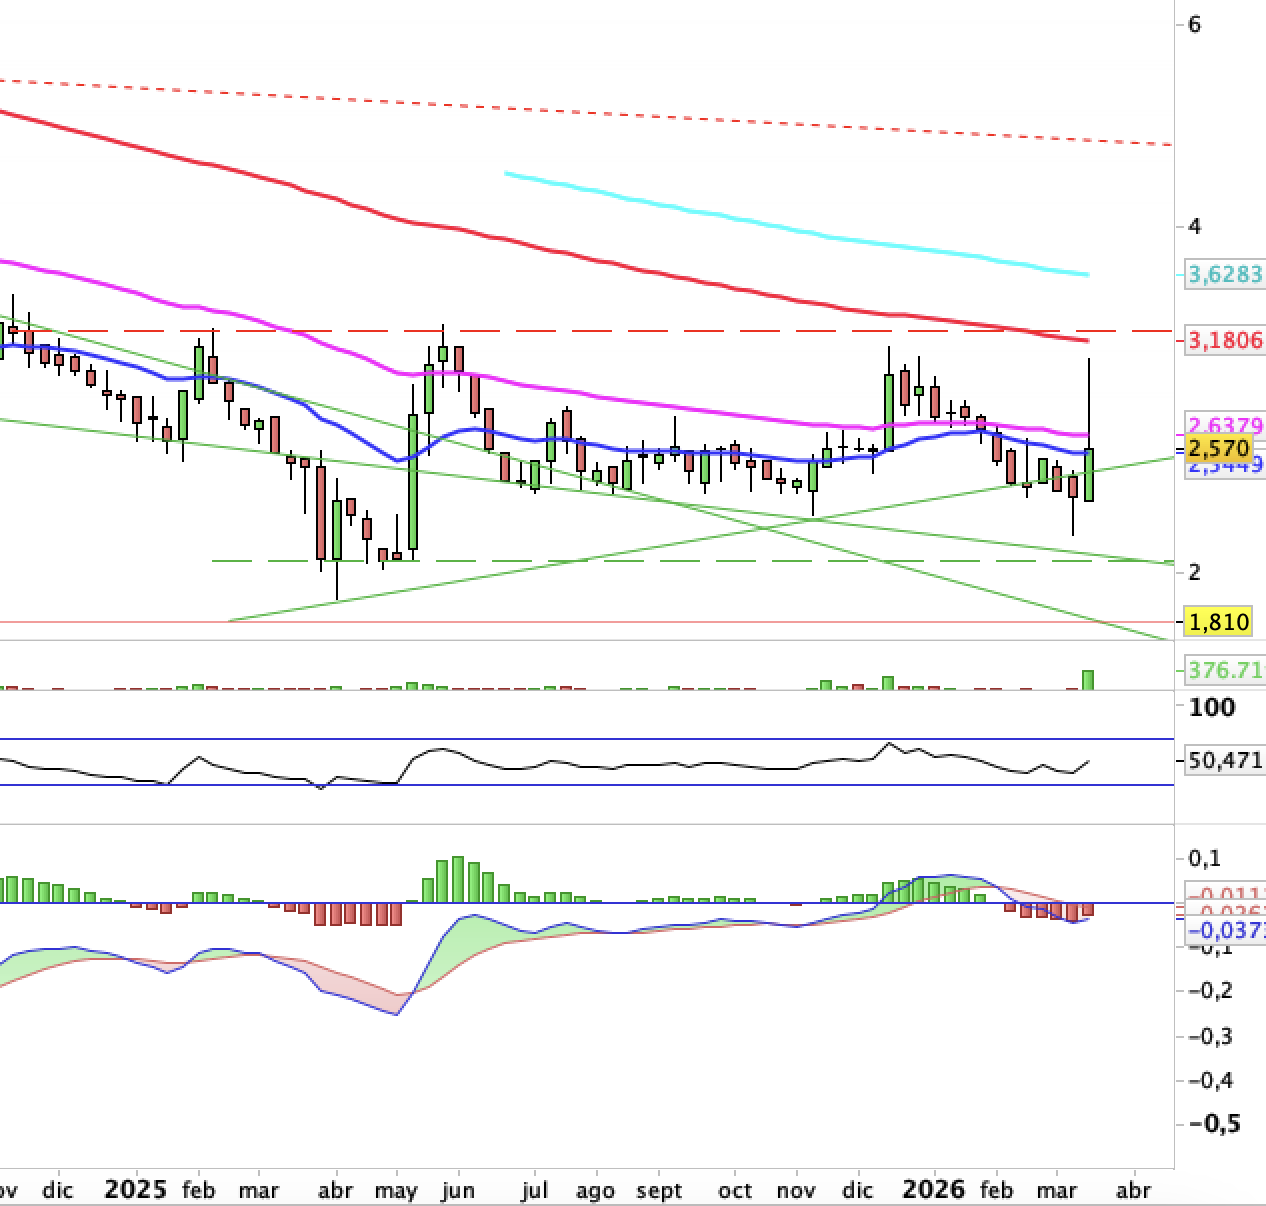Click the 2026 year marker on time axis
The width and height of the screenshot is (1266, 1206).
(932, 1190)
